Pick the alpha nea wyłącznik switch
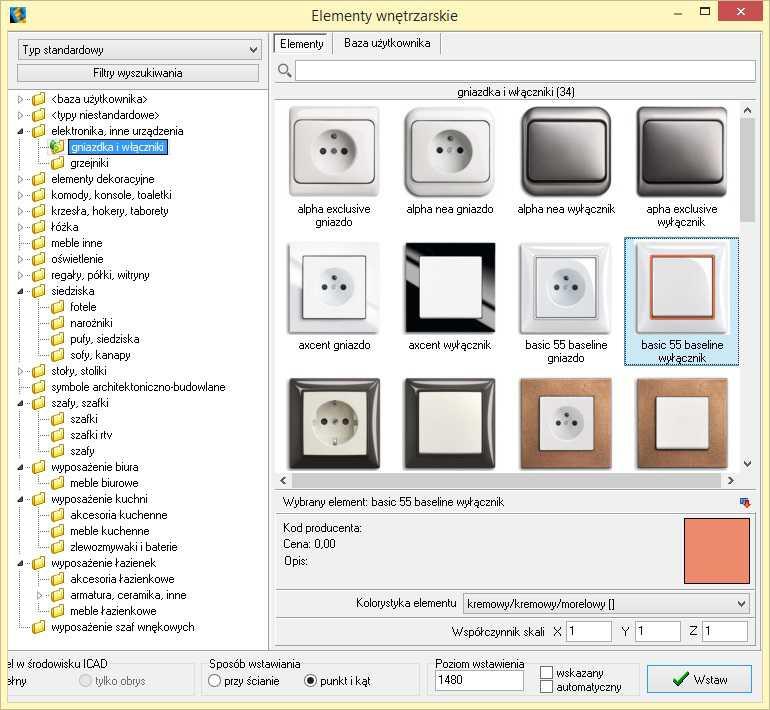 (x=566, y=152)
